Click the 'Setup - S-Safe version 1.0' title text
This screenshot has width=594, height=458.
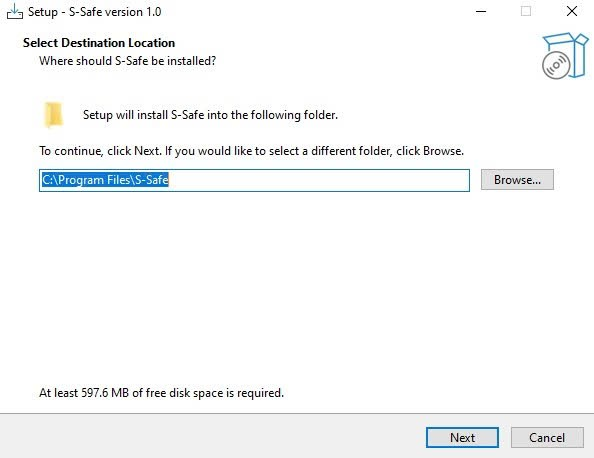pos(95,12)
